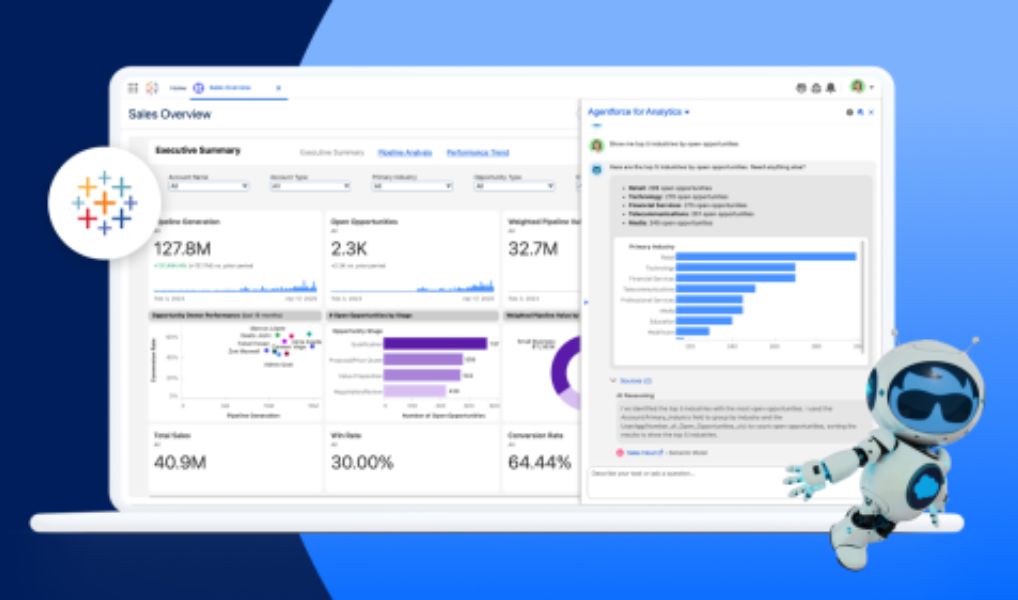Click the Telecommunications bar in Primary Industry chart
Viewport: 1018px width, 600px height.
[715, 288]
